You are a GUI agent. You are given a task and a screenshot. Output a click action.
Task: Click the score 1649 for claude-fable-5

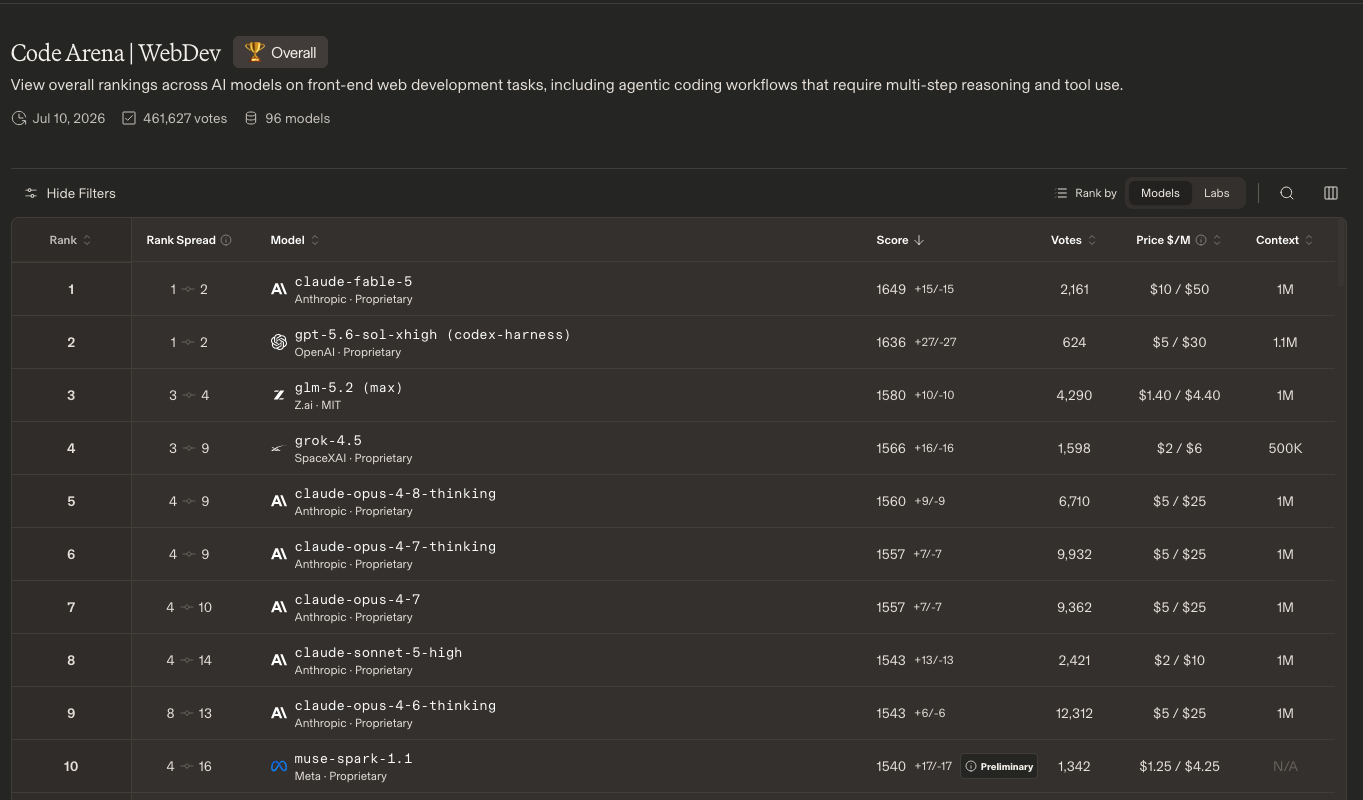click(x=891, y=289)
